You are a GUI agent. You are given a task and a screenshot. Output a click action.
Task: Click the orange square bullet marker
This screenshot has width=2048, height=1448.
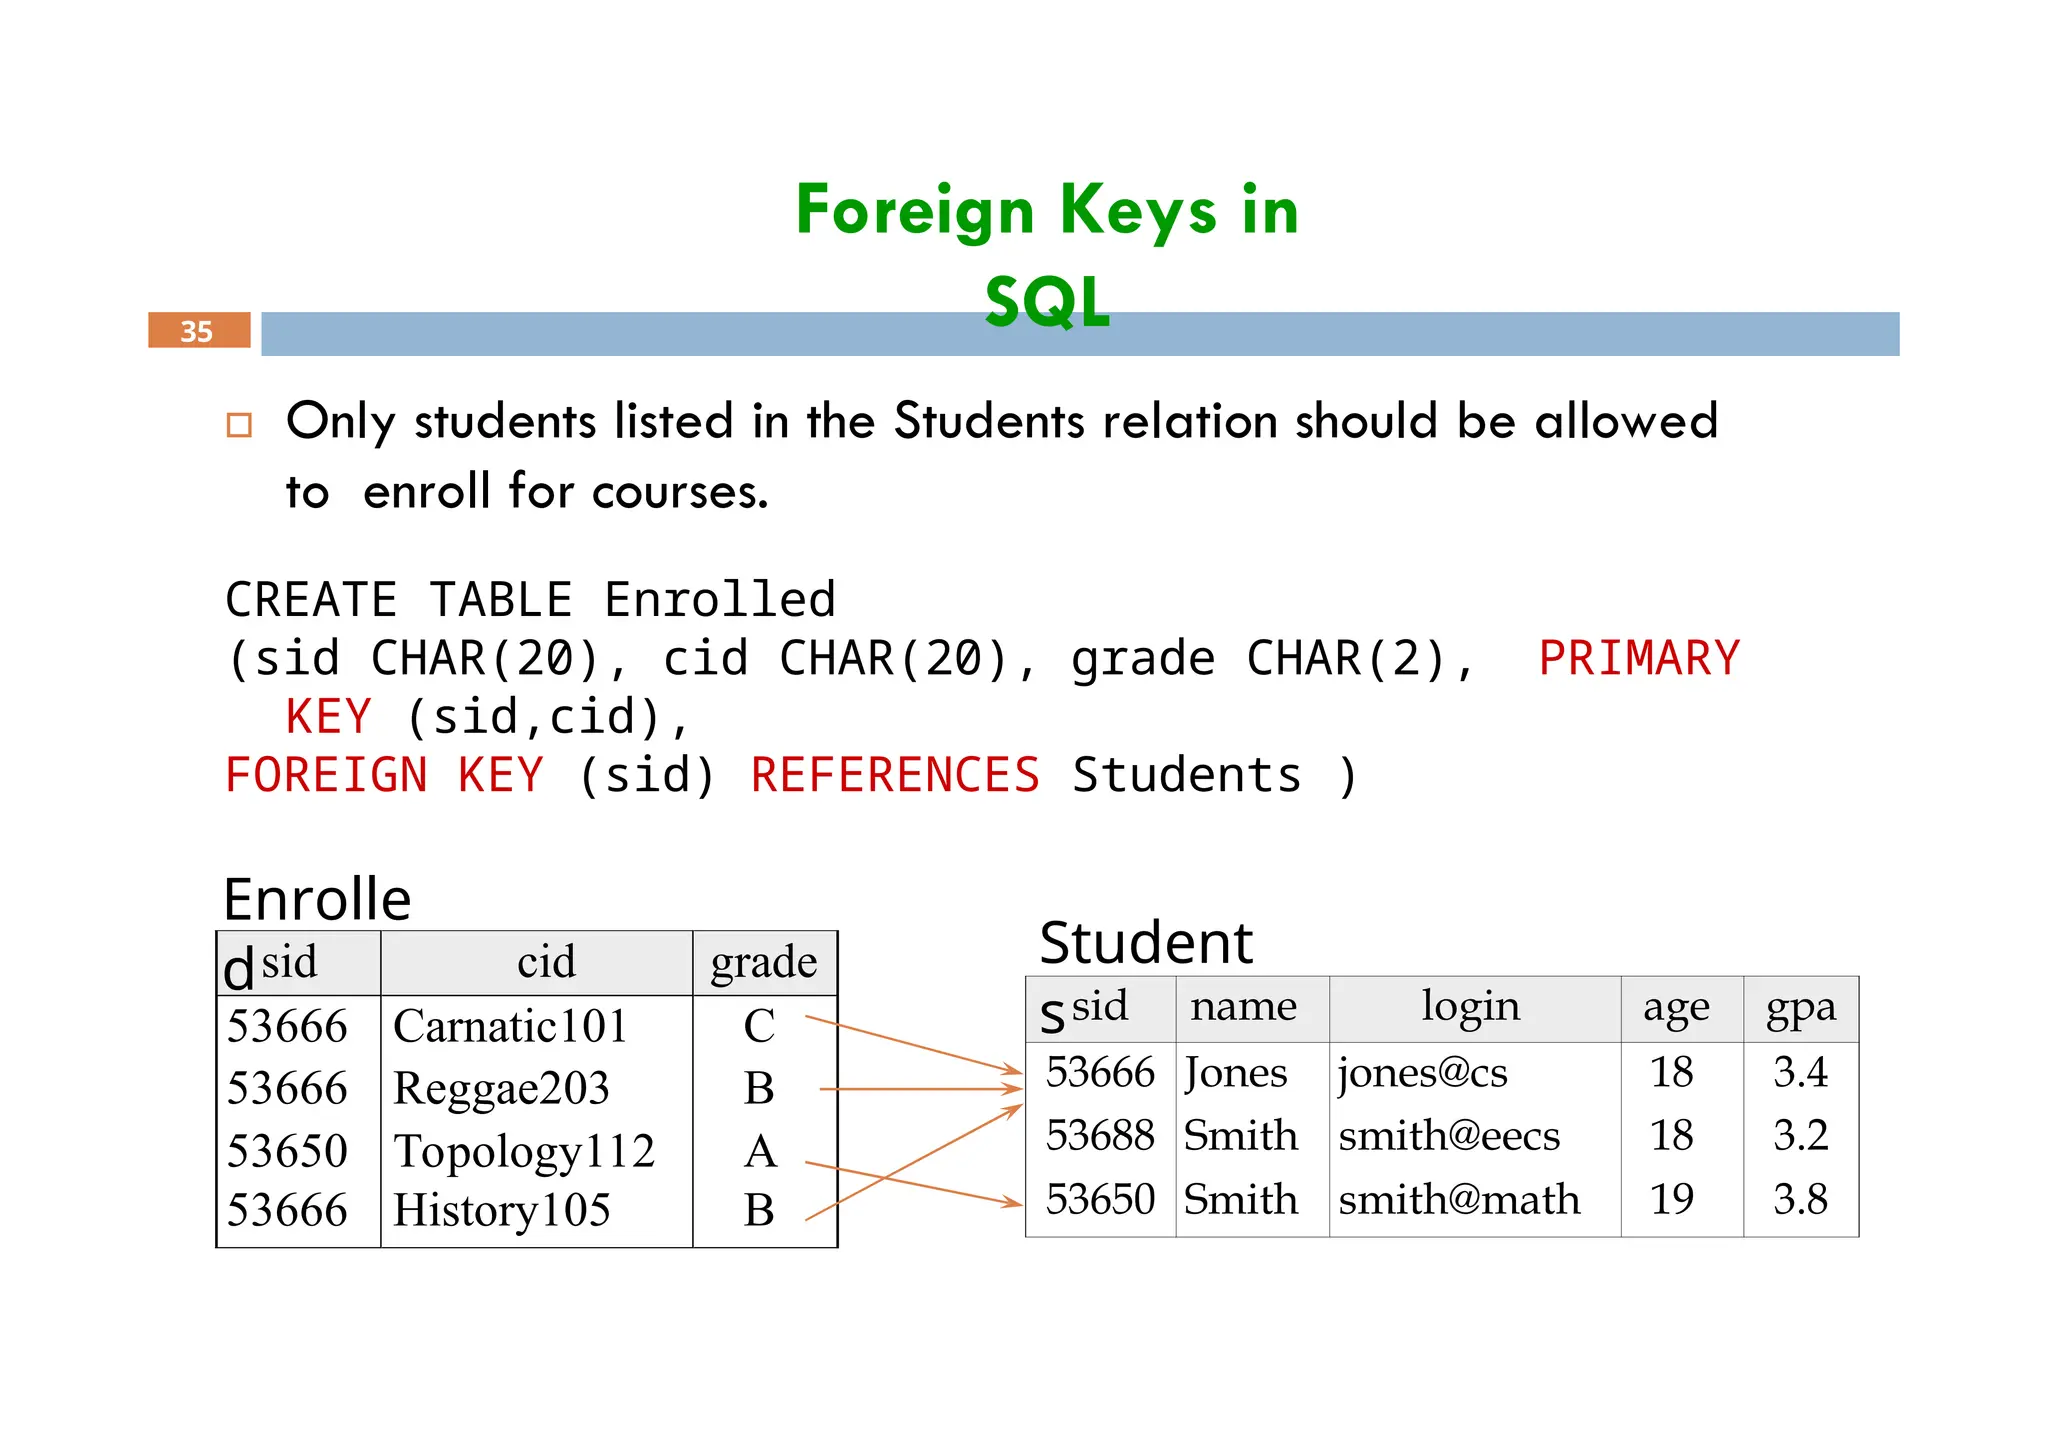pos(238,425)
